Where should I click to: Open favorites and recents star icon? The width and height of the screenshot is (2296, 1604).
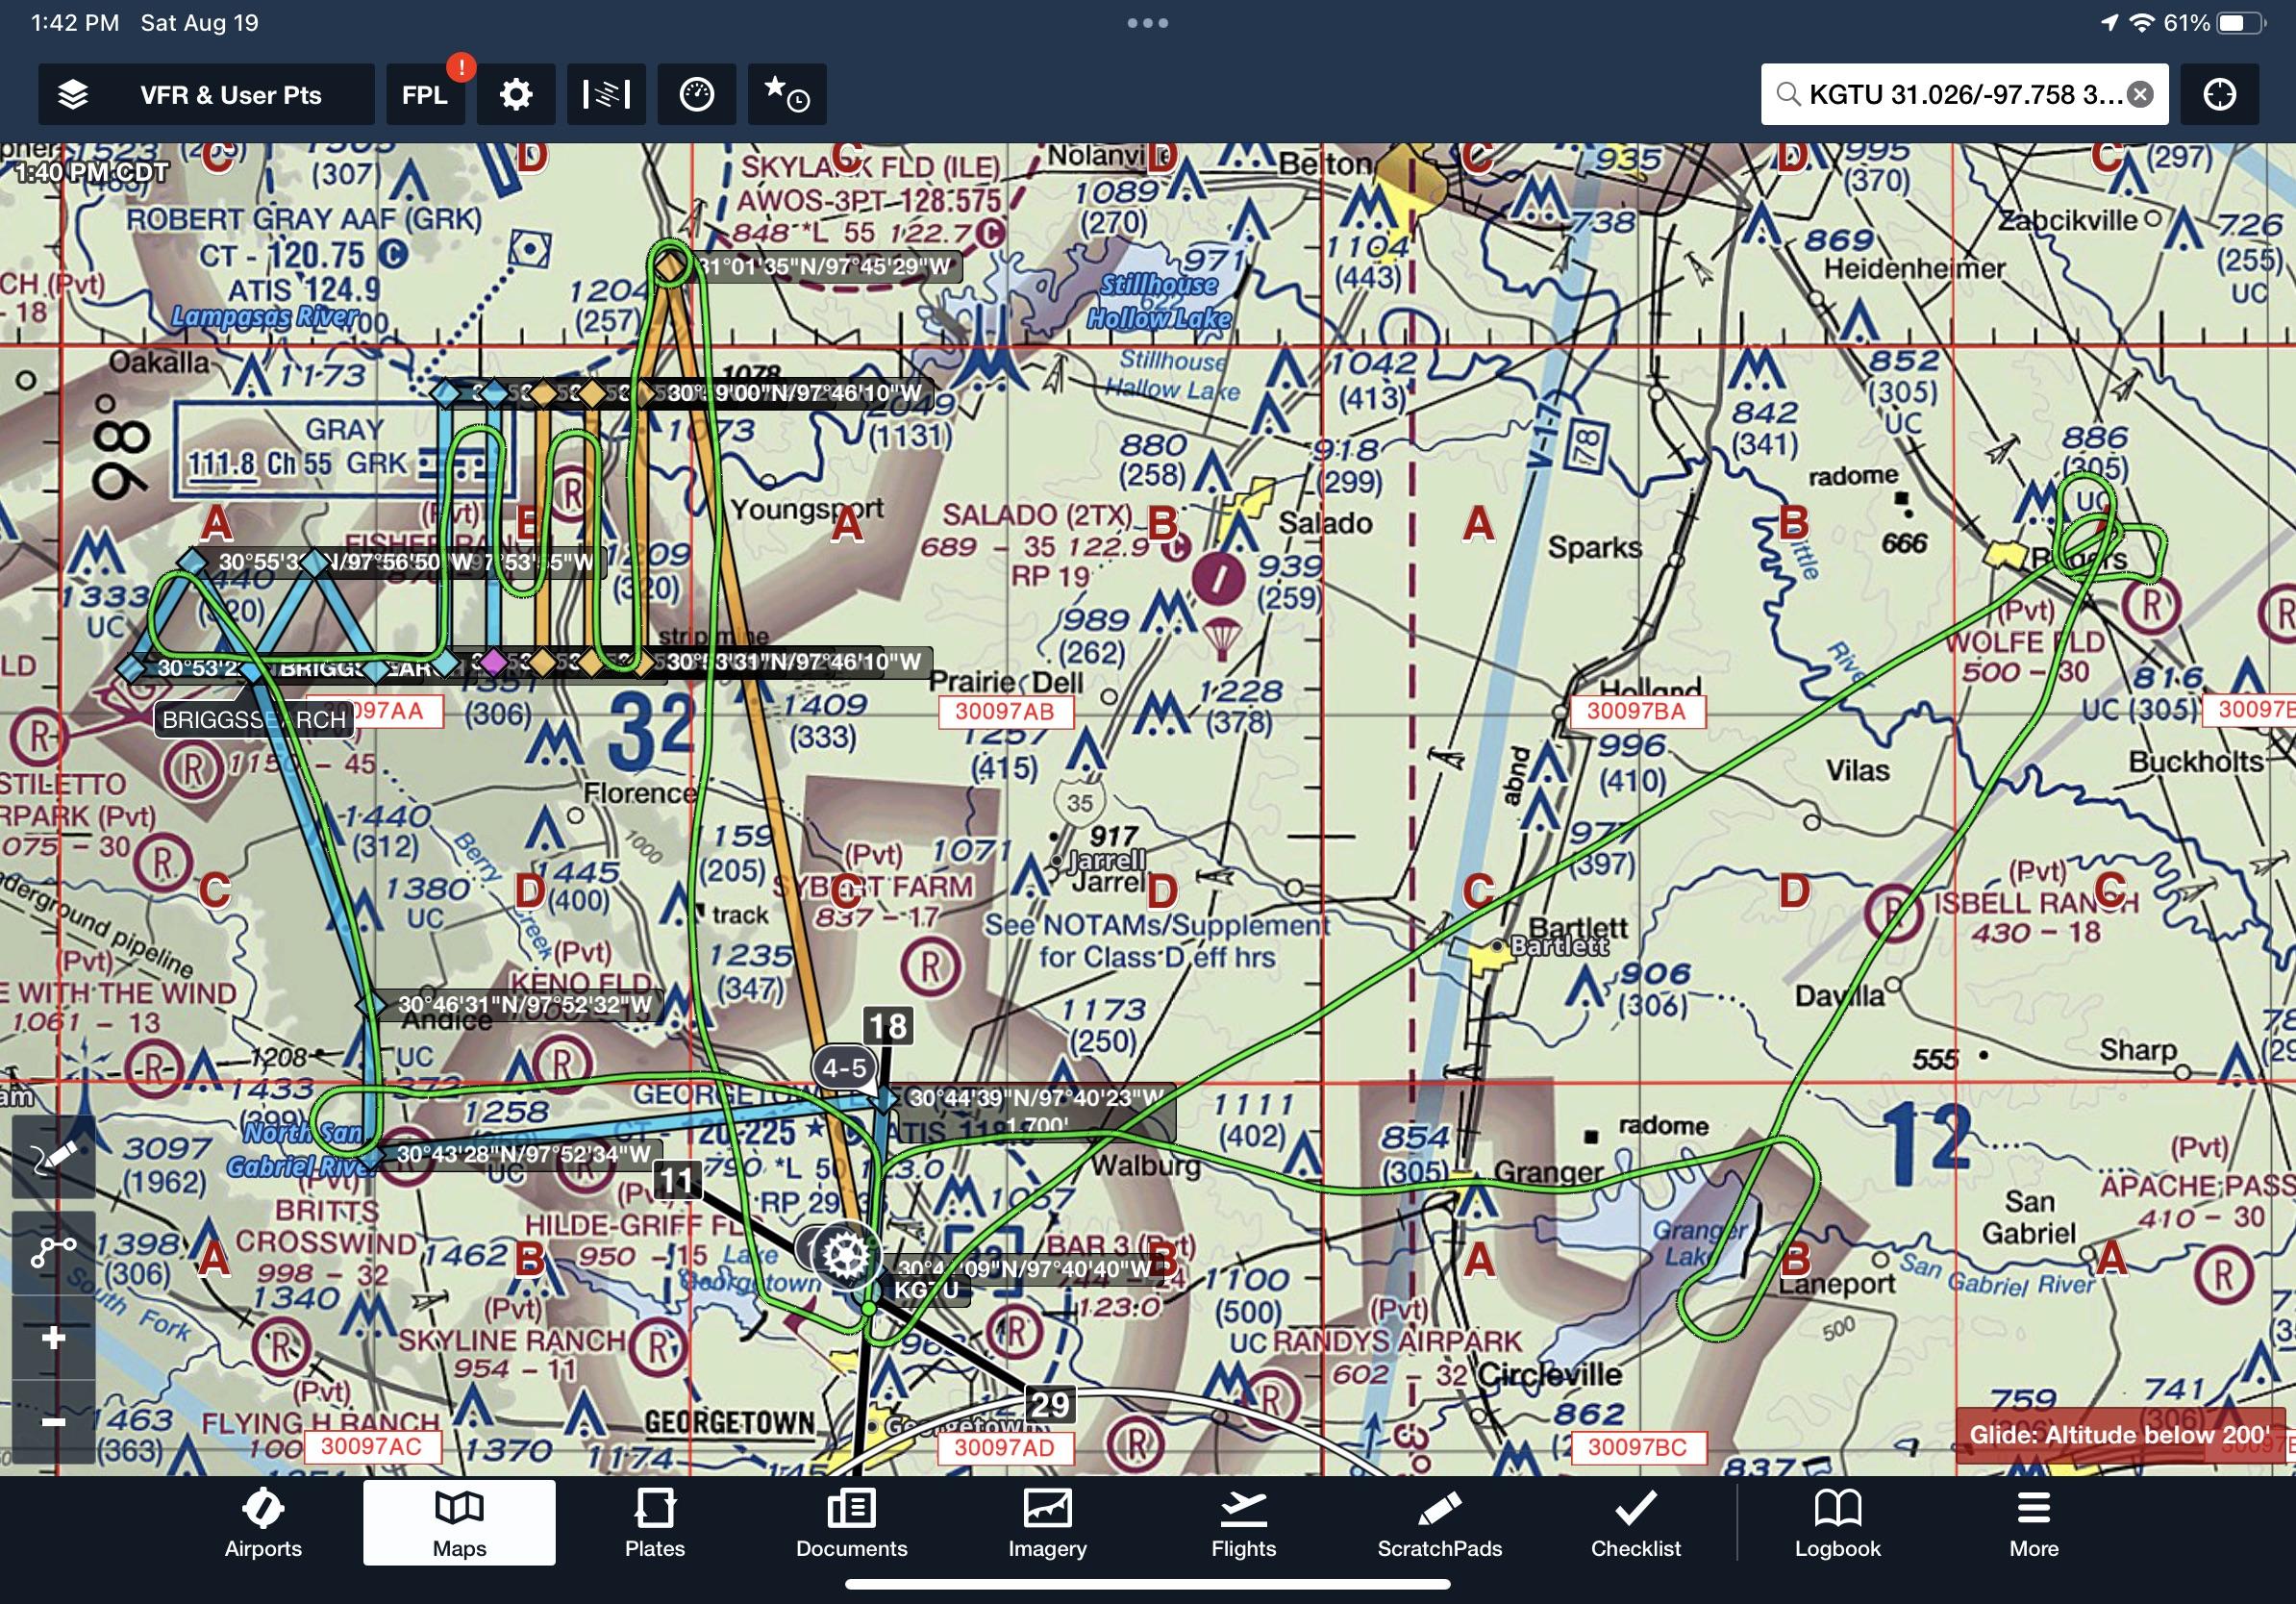787,95
